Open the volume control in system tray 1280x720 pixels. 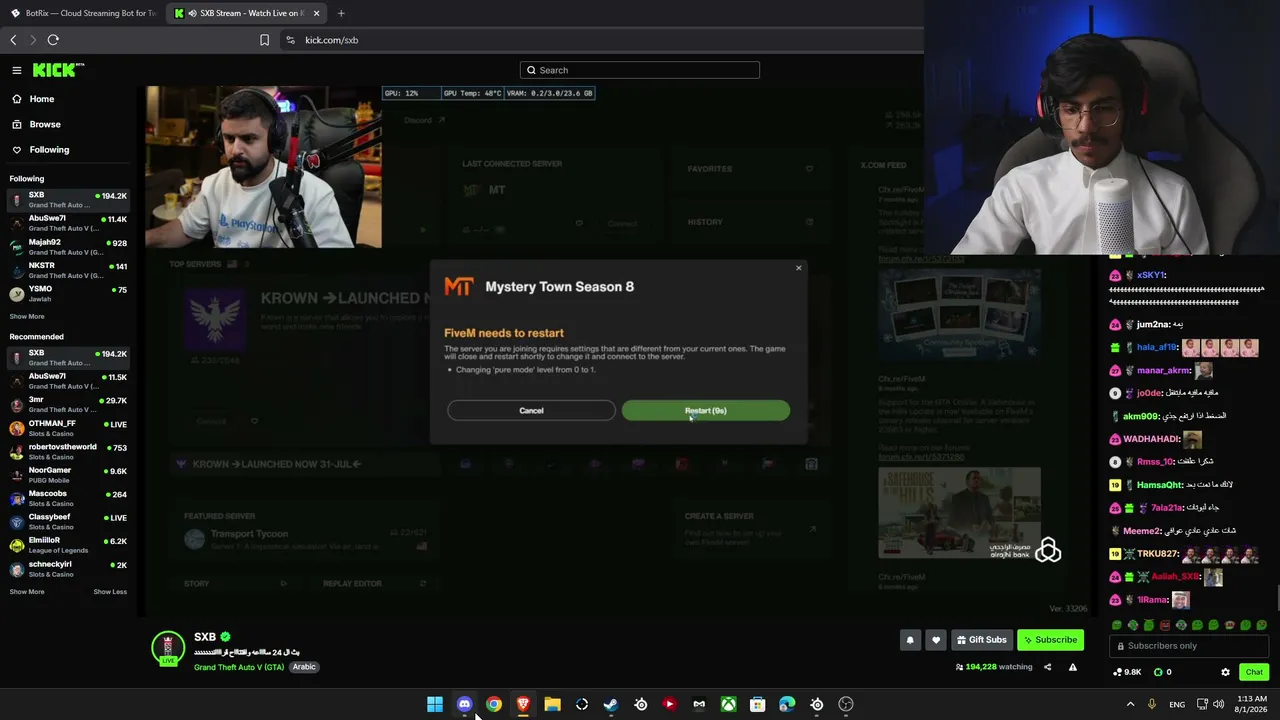point(1219,704)
